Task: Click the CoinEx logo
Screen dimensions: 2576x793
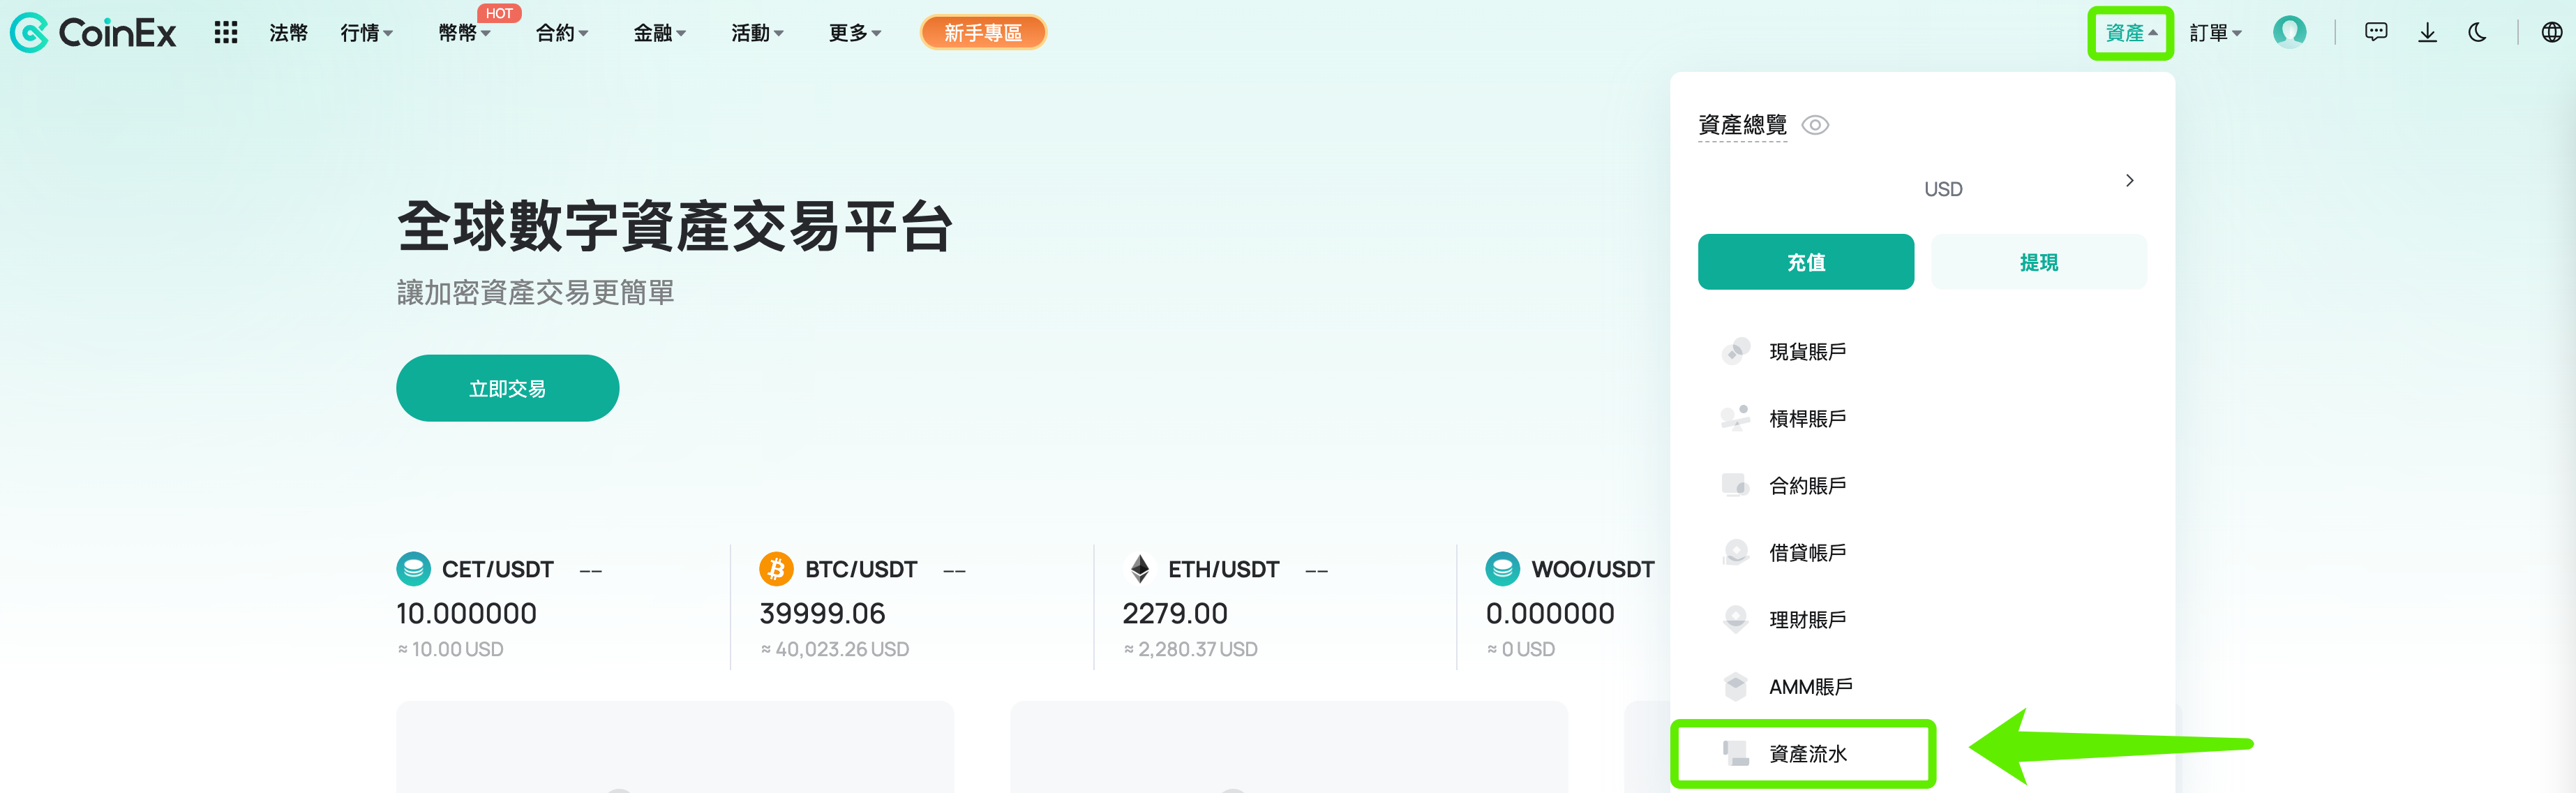Action: tap(93, 33)
